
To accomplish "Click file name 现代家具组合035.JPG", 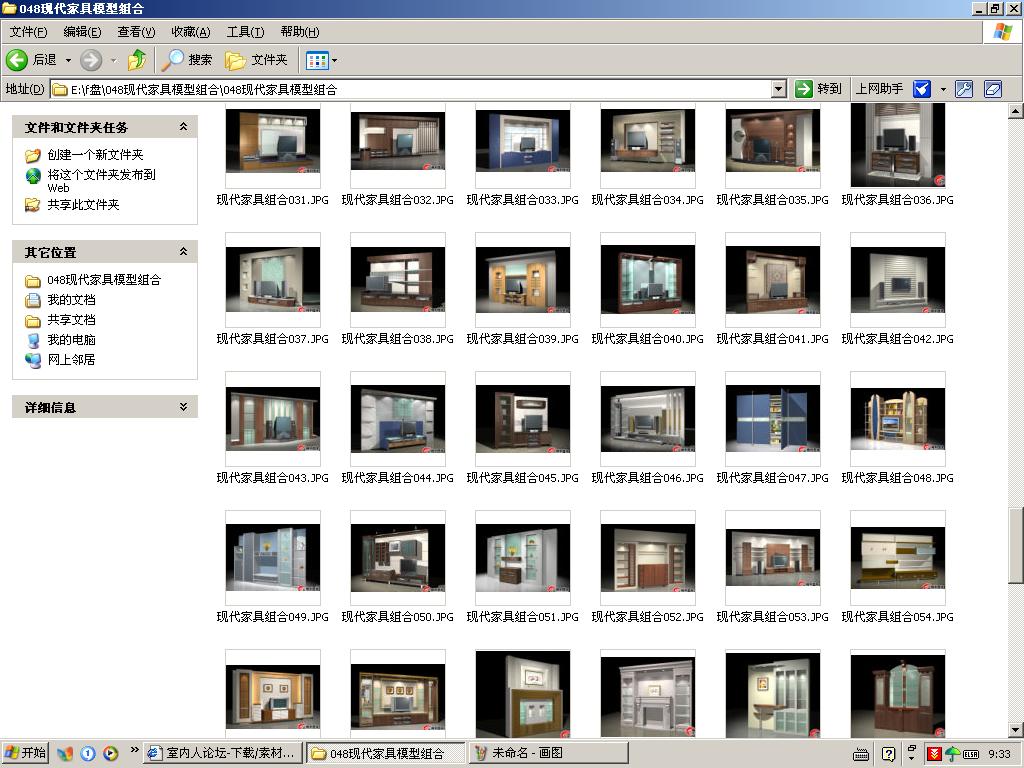I will [x=773, y=200].
